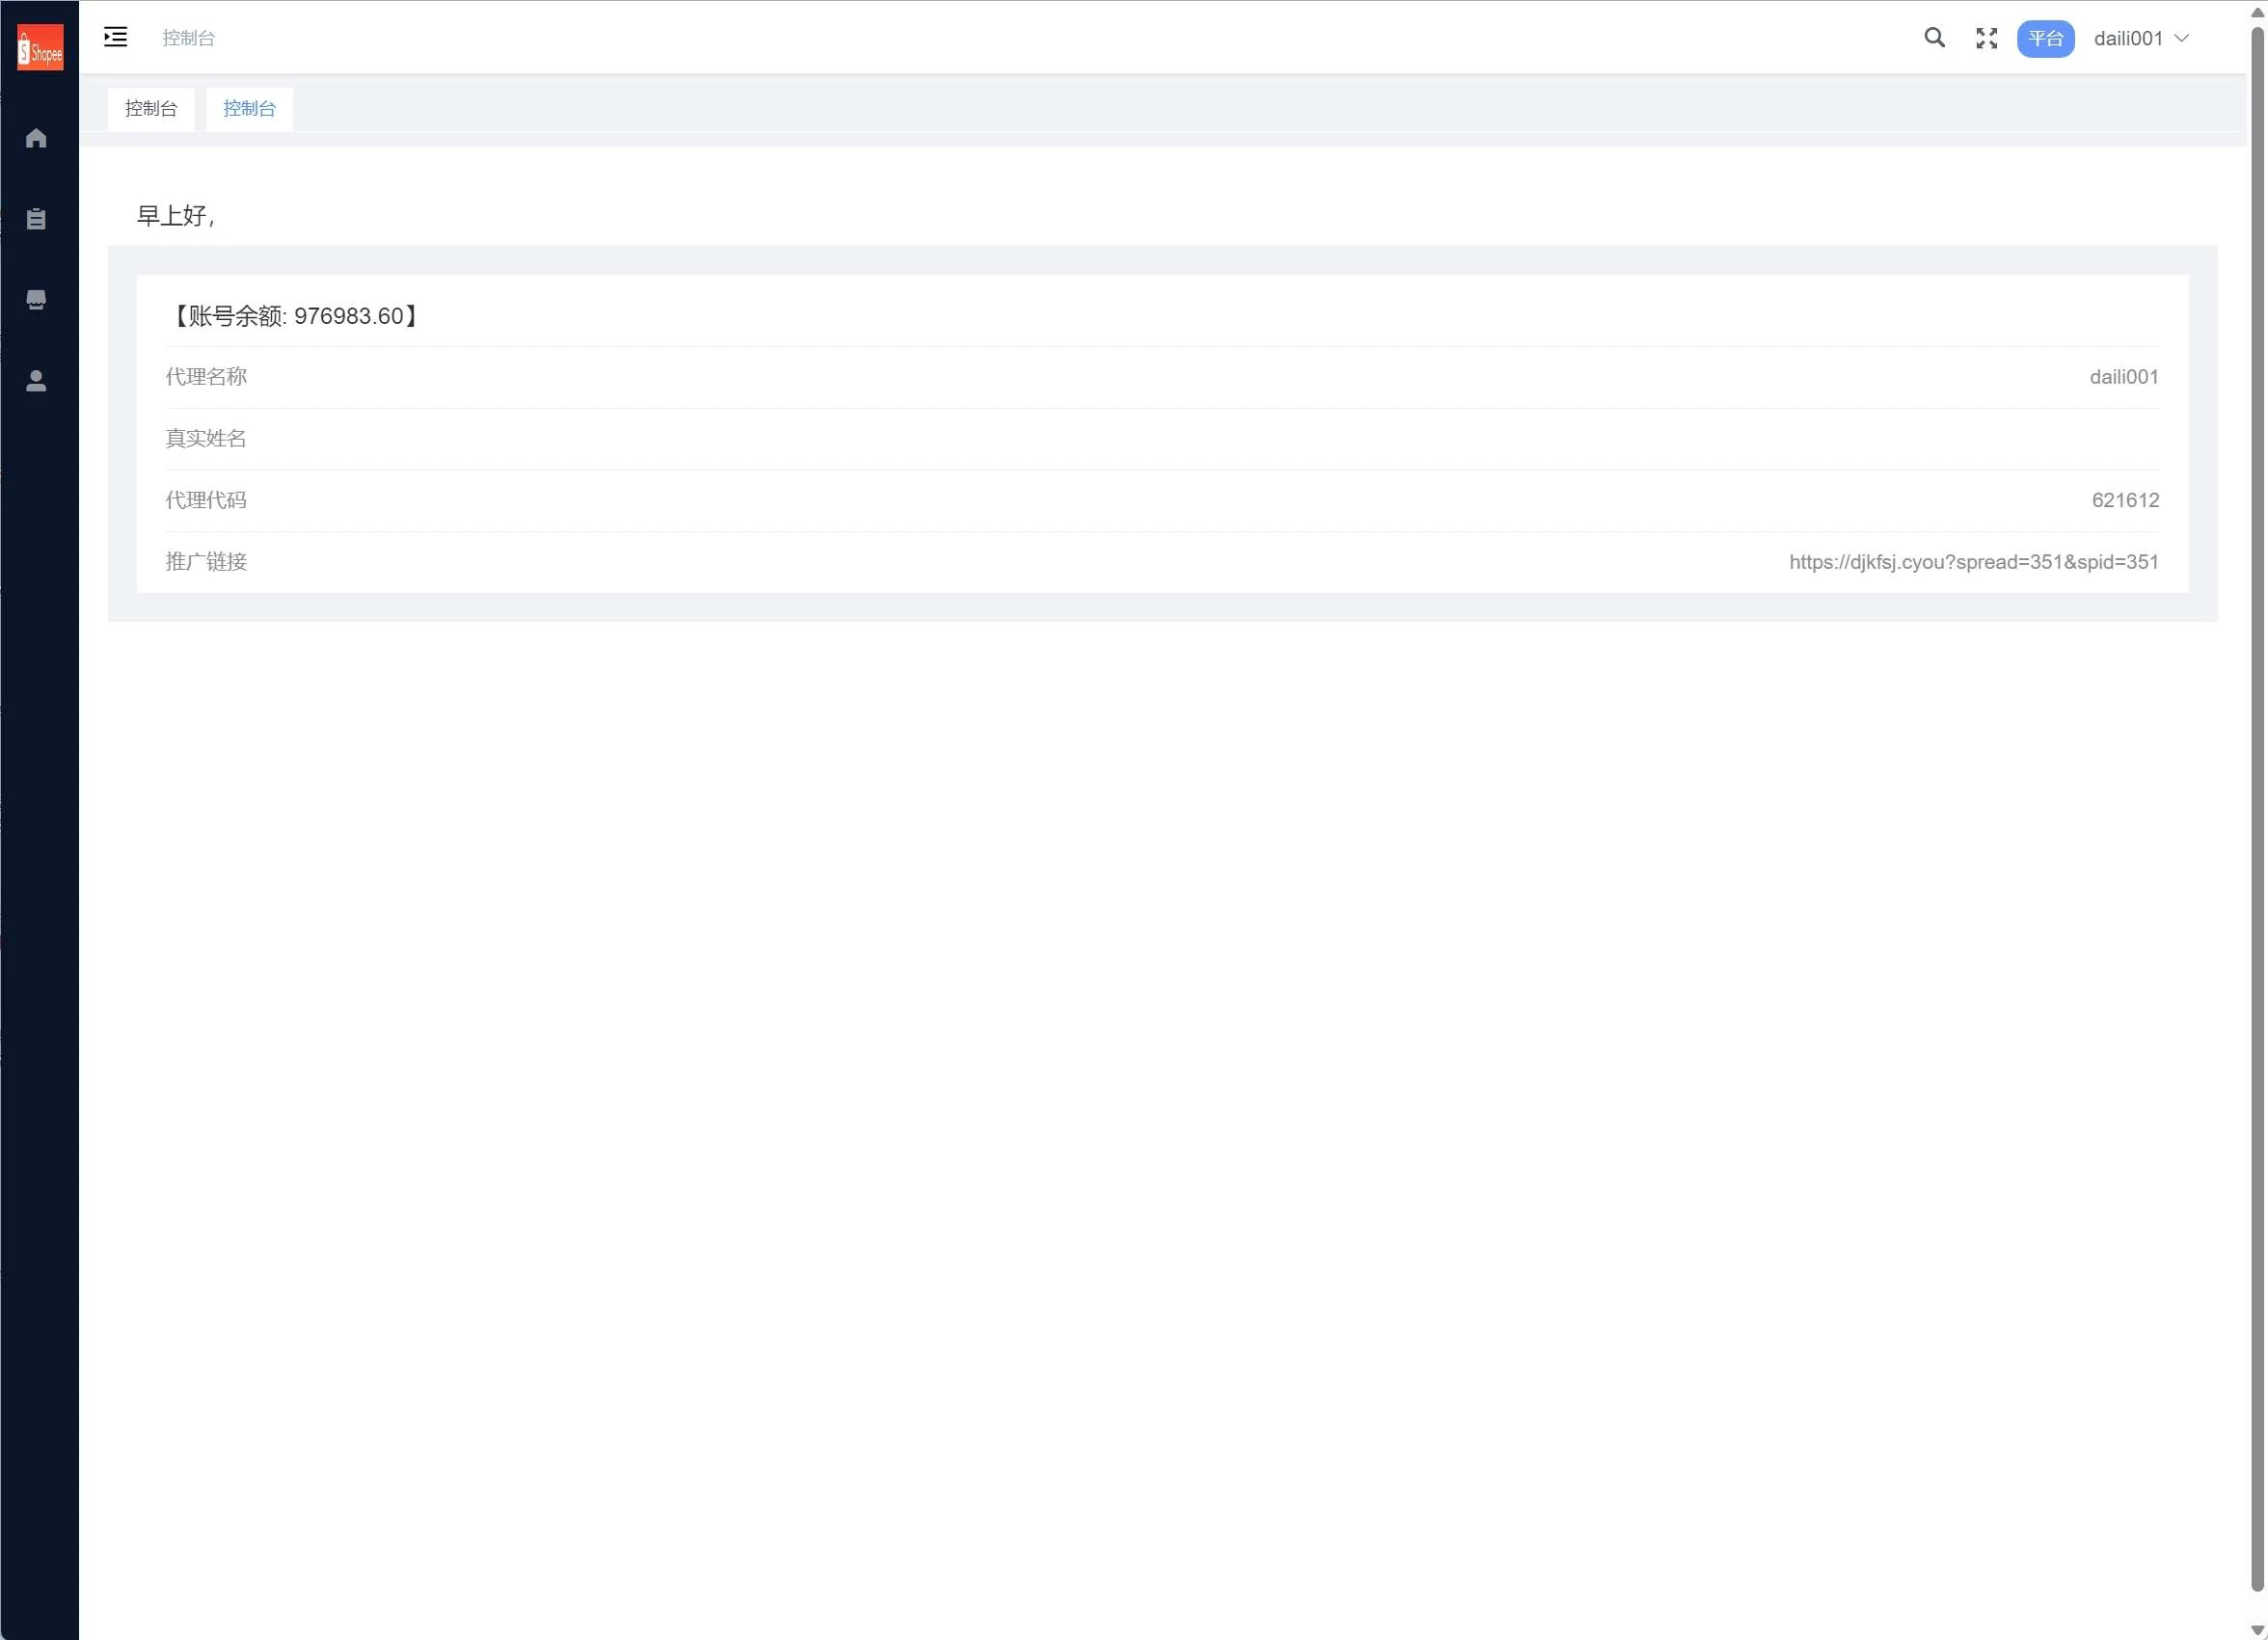This screenshot has width=2268, height=1640.
Task: Open the clipboard orders icon in sidebar
Action: pyautogui.click(x=36, y=219)
